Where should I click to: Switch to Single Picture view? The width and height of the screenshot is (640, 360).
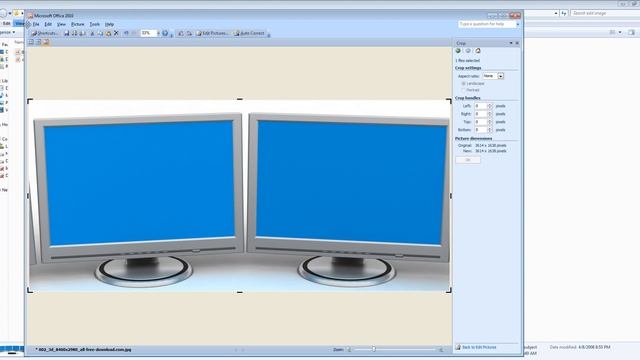point(46,42)
